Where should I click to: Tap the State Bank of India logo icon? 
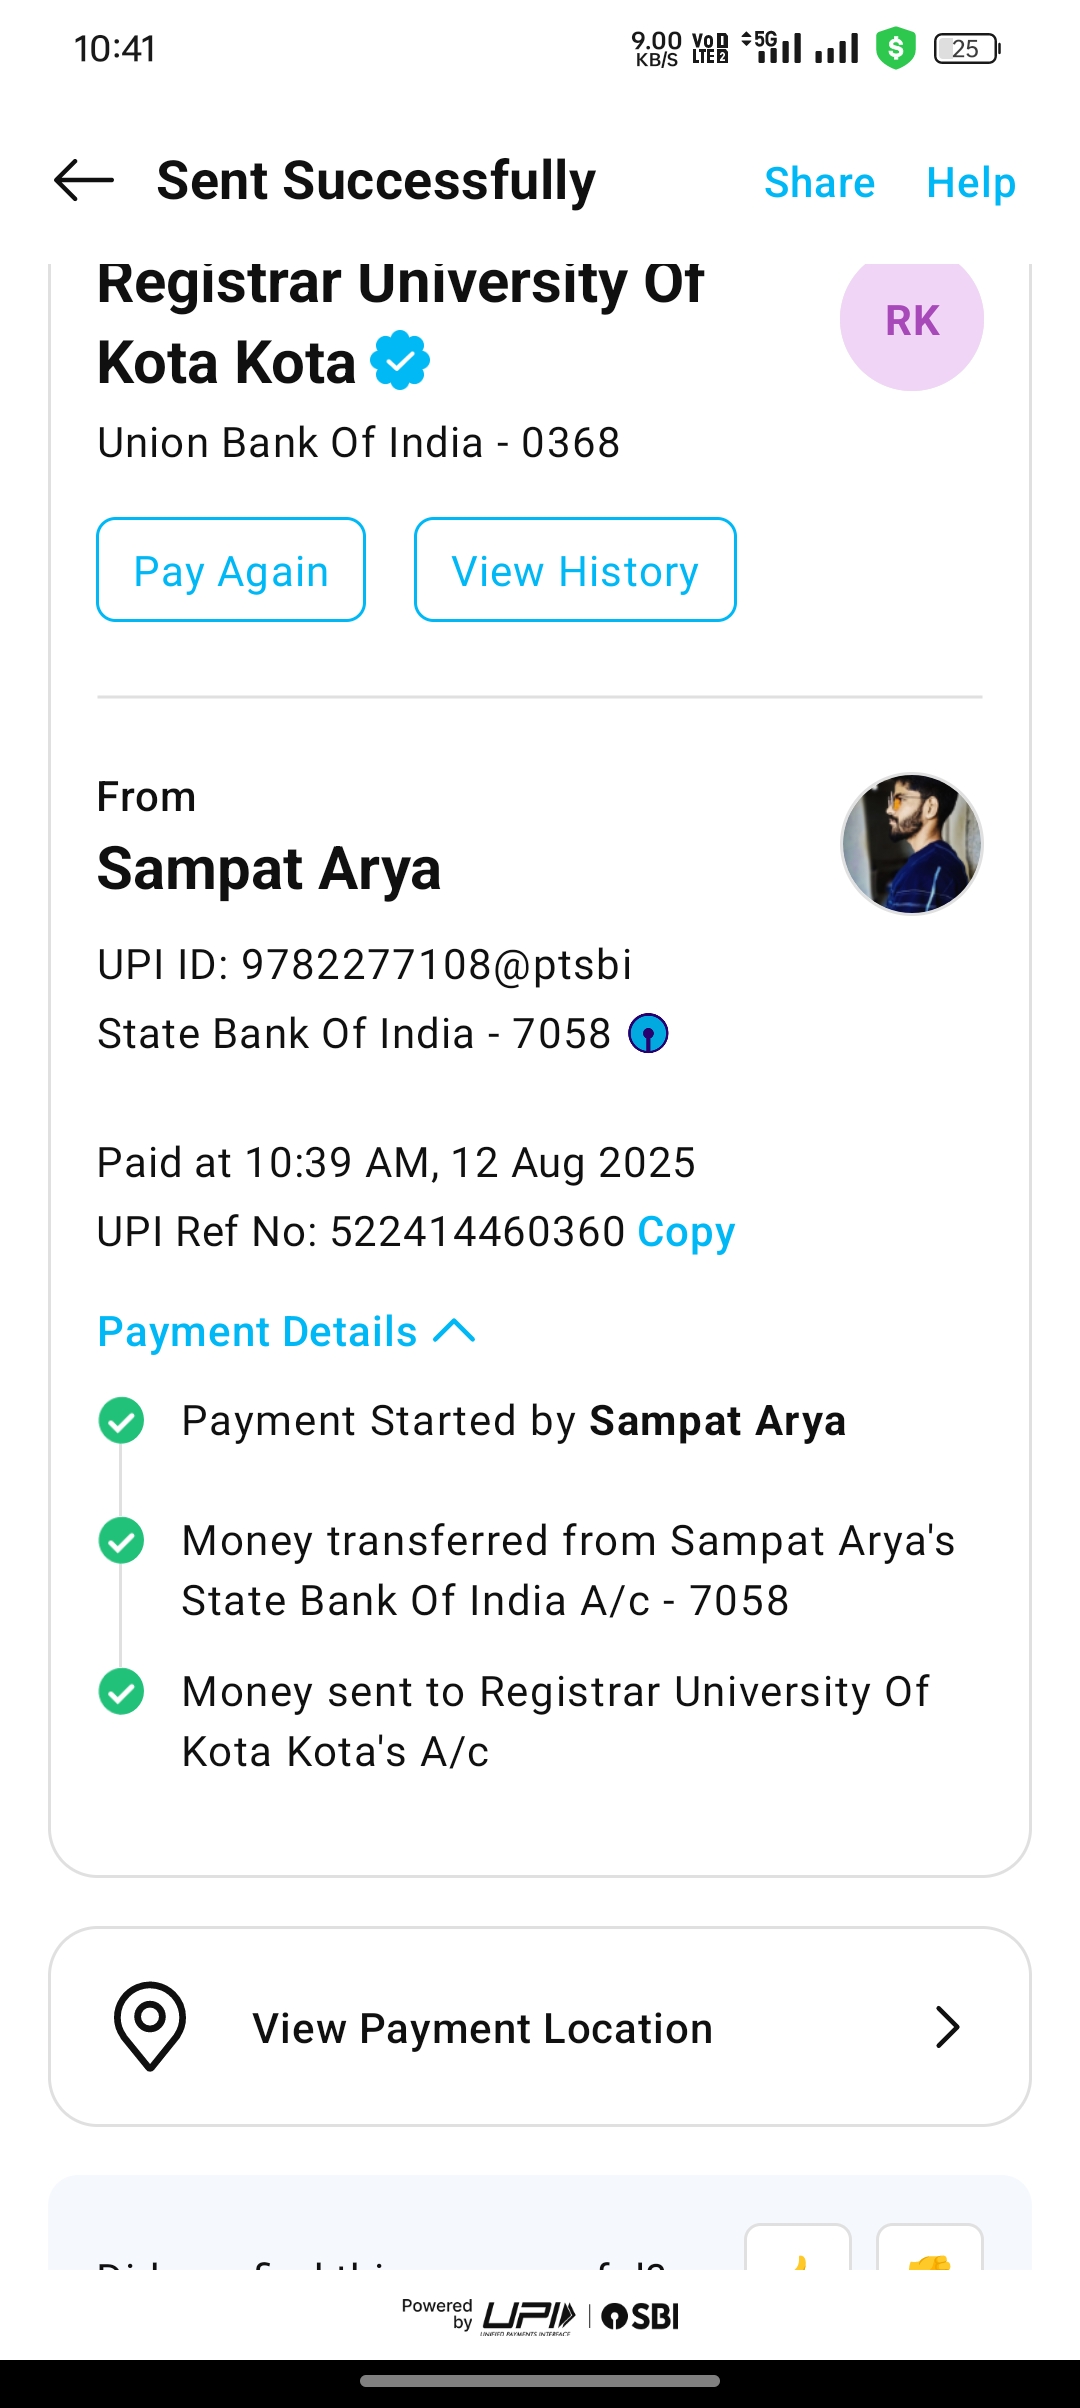(x=648, y=1034)
